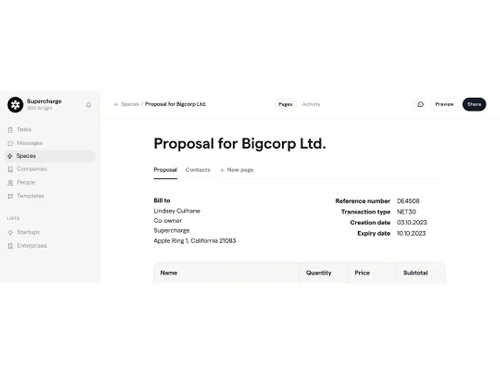500x375 pixels.
Task: Click the Reference number label
Action: (363, 201)
